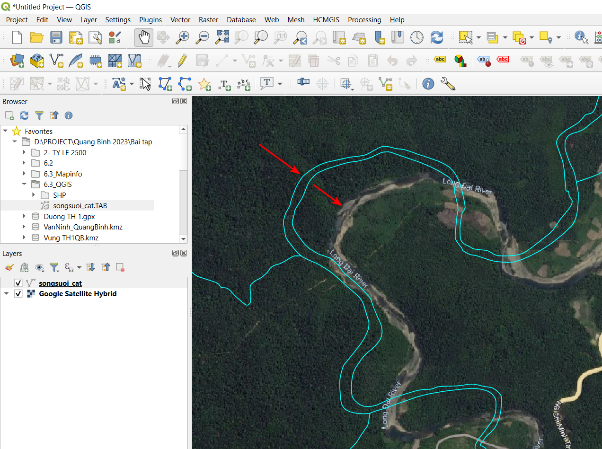Toggle visibility of Google Satellite Hybrid layer

(18, 294)
